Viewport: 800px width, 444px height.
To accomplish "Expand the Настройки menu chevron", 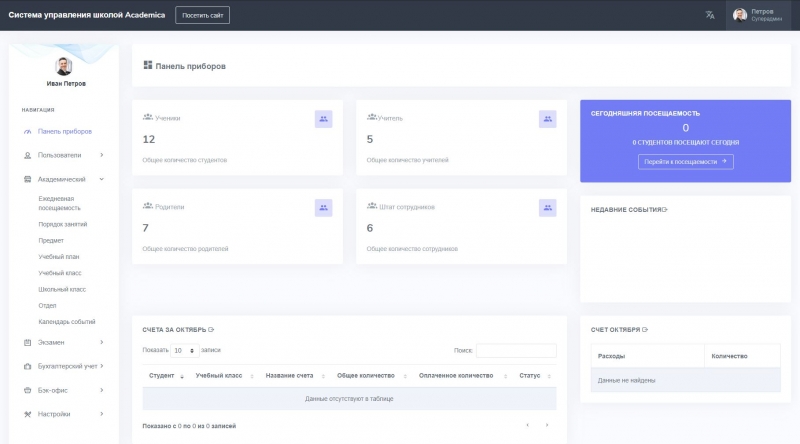I will pos(102,414).
